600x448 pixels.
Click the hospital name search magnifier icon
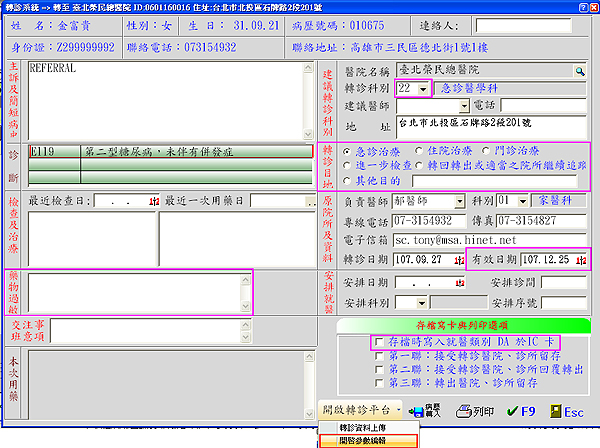point(579,71)
